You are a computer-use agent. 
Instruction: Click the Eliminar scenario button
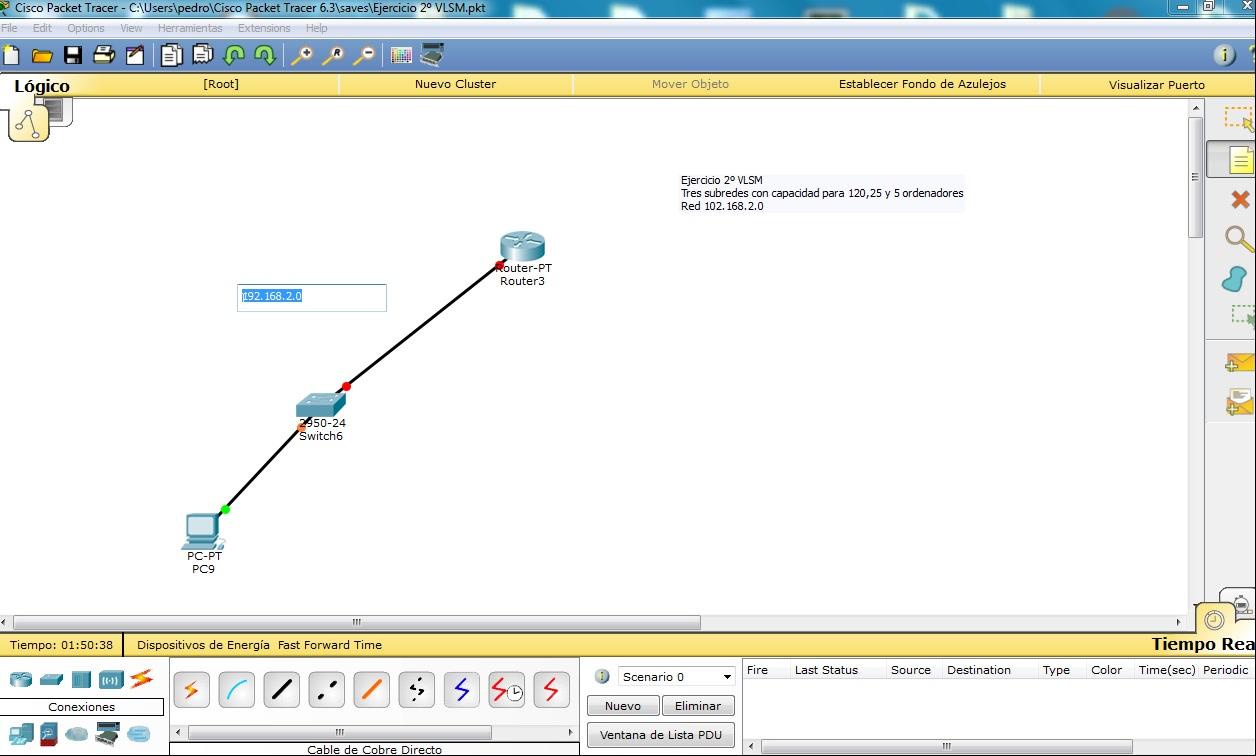(698, 706)
